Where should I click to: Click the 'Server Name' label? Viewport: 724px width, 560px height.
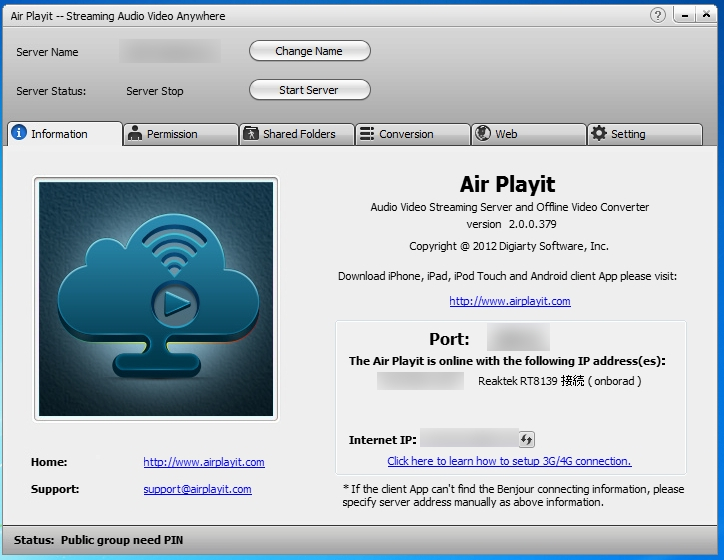[x=47, y=52]
